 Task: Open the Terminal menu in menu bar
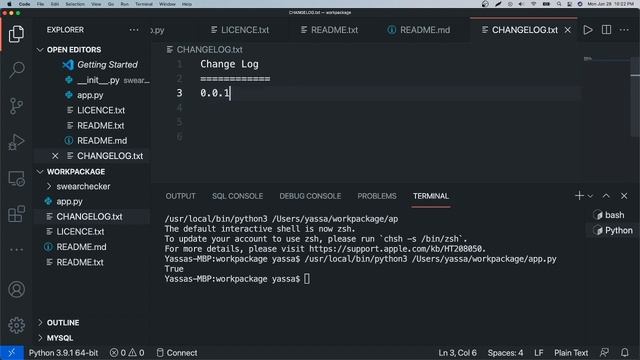144,4
